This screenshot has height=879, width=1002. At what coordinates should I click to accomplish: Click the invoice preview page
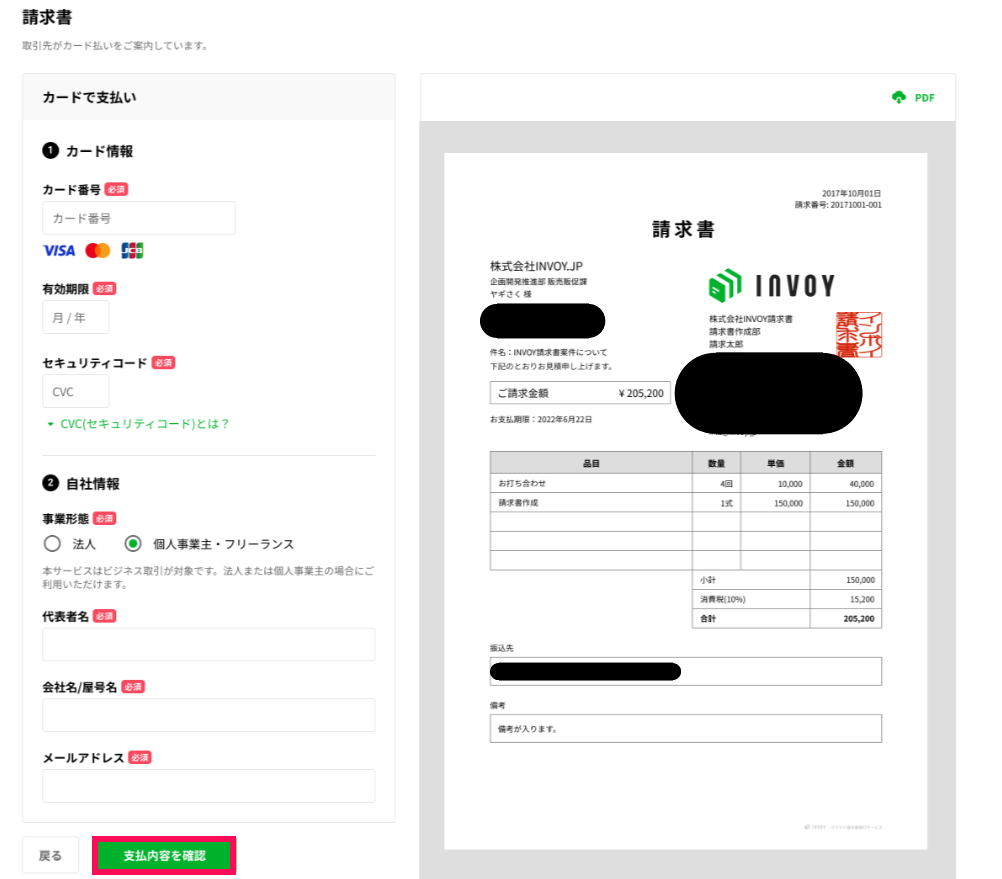tap(686, 501)
